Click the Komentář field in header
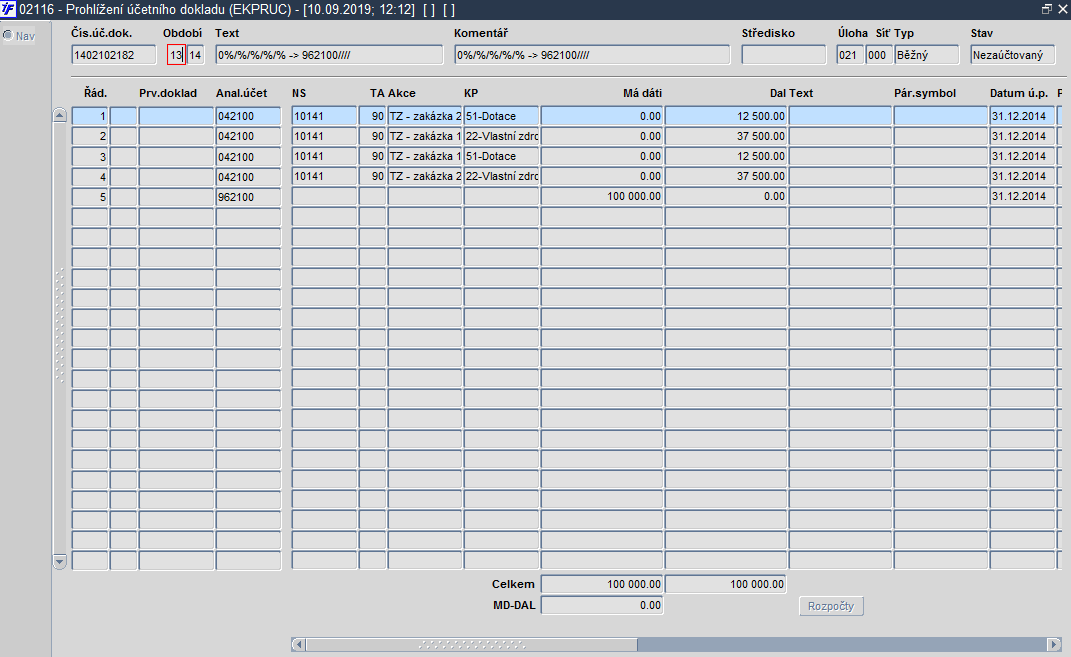1071x657 pixels. point(592,55)
